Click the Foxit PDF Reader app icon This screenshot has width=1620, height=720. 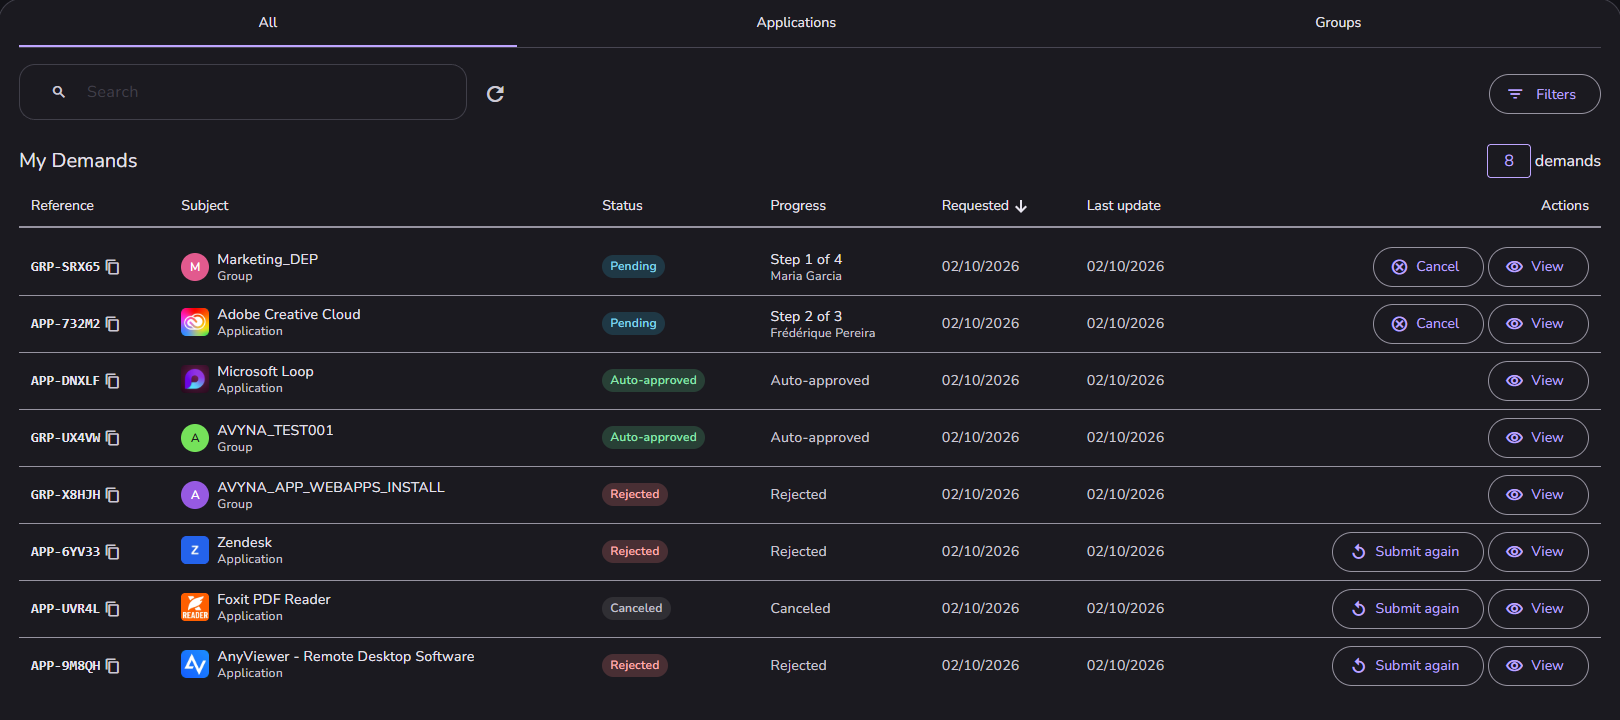point(195,607)
